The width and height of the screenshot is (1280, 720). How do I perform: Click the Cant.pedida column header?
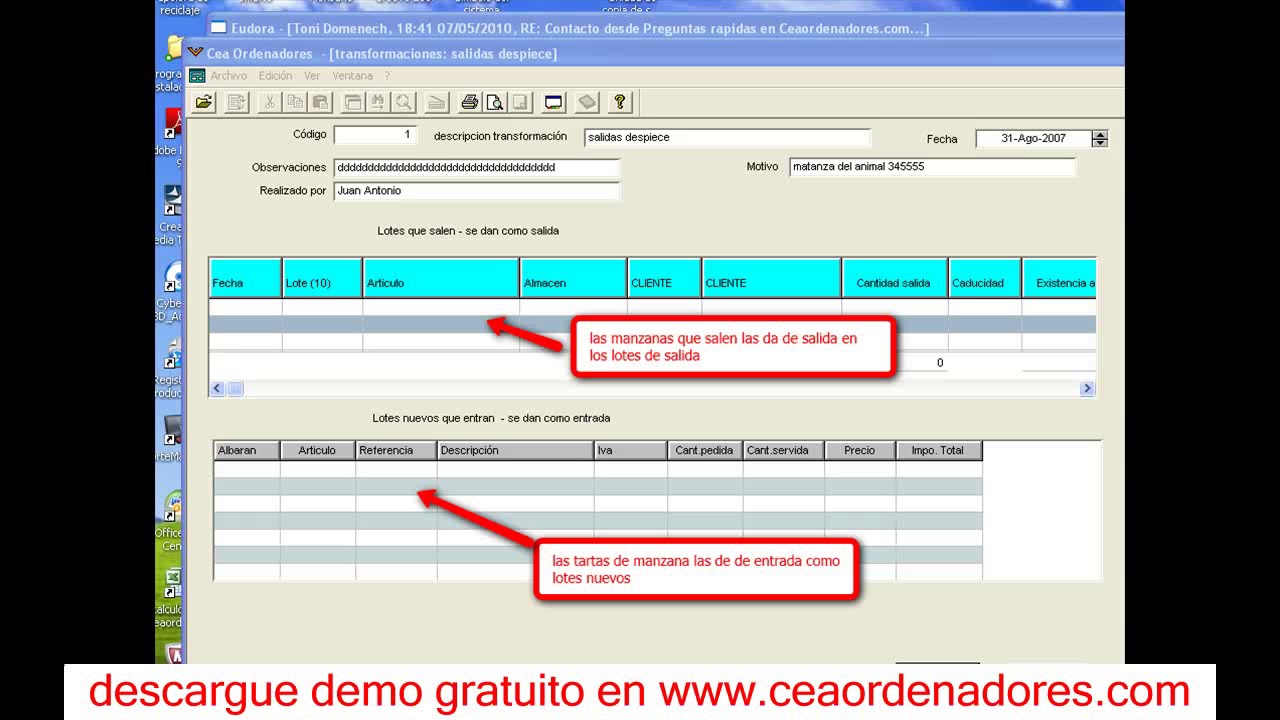pos(705,451)
